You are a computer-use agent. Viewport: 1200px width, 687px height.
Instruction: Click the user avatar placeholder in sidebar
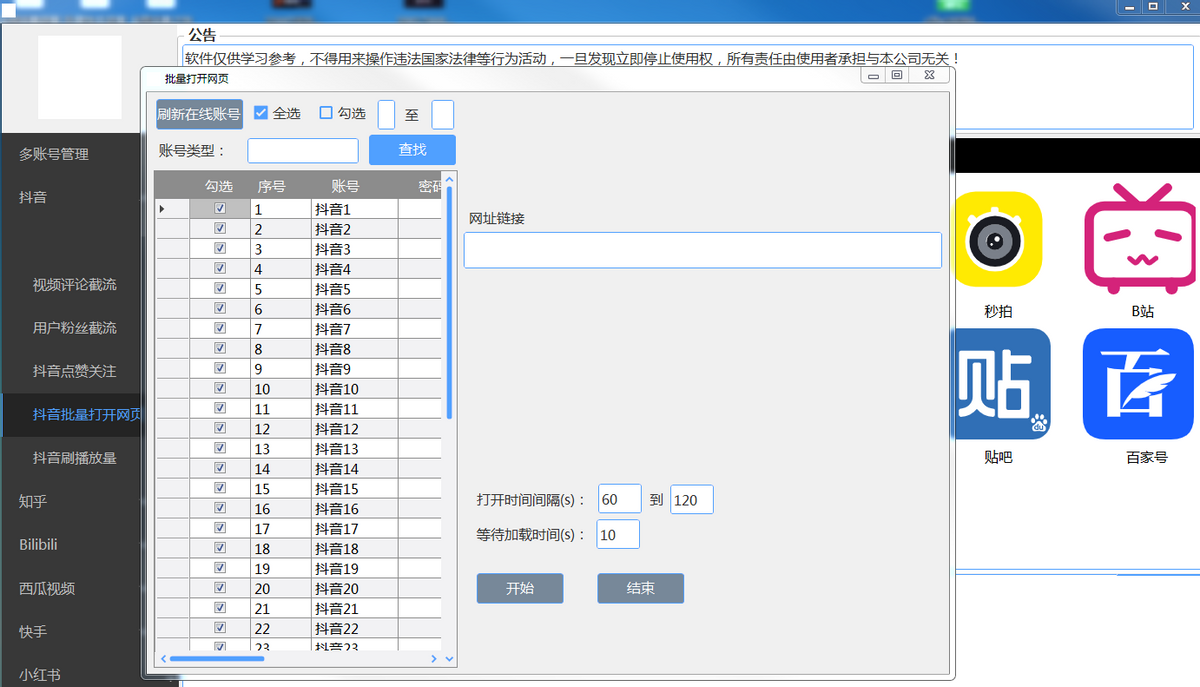point(80,77)
